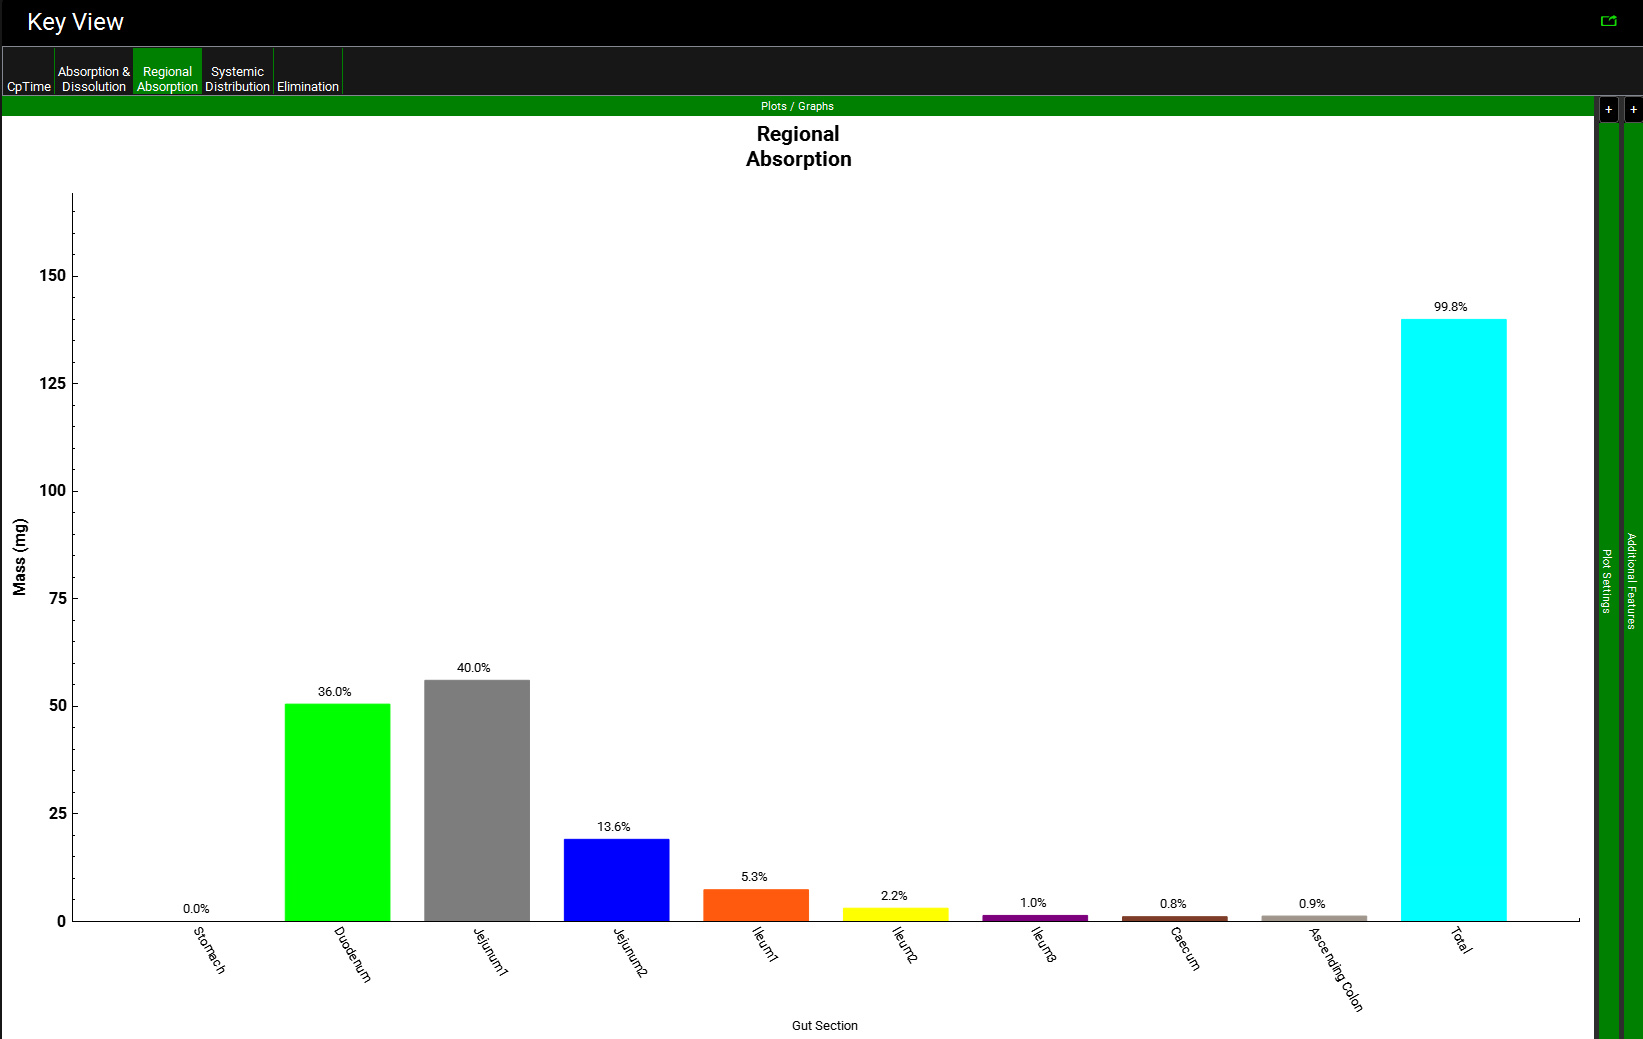
Task: Click the Regional Absorption chart title
Action: click(798, 146)
